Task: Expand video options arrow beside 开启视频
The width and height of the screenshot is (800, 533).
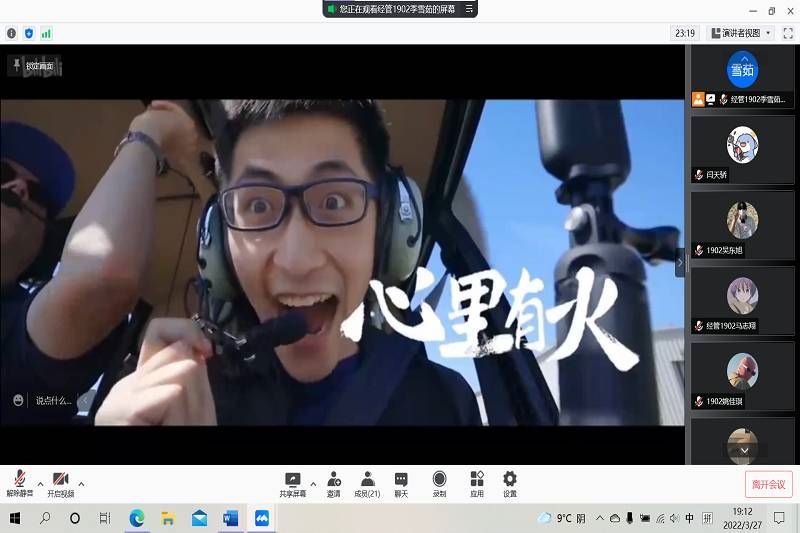Action: 81,483
